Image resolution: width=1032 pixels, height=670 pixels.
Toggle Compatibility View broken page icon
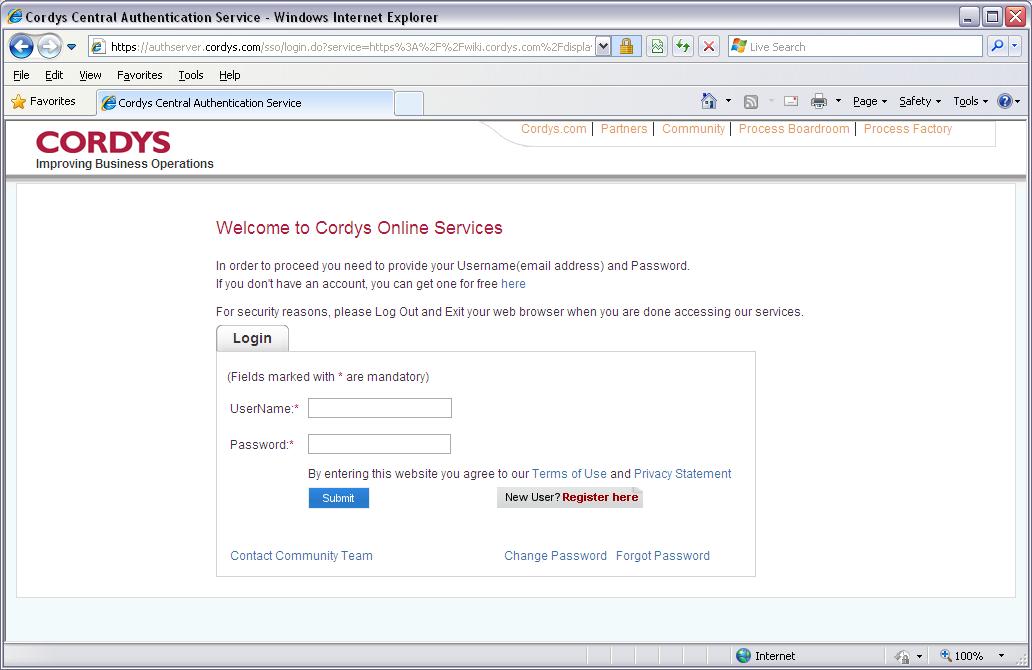click(x=657, y=47)
